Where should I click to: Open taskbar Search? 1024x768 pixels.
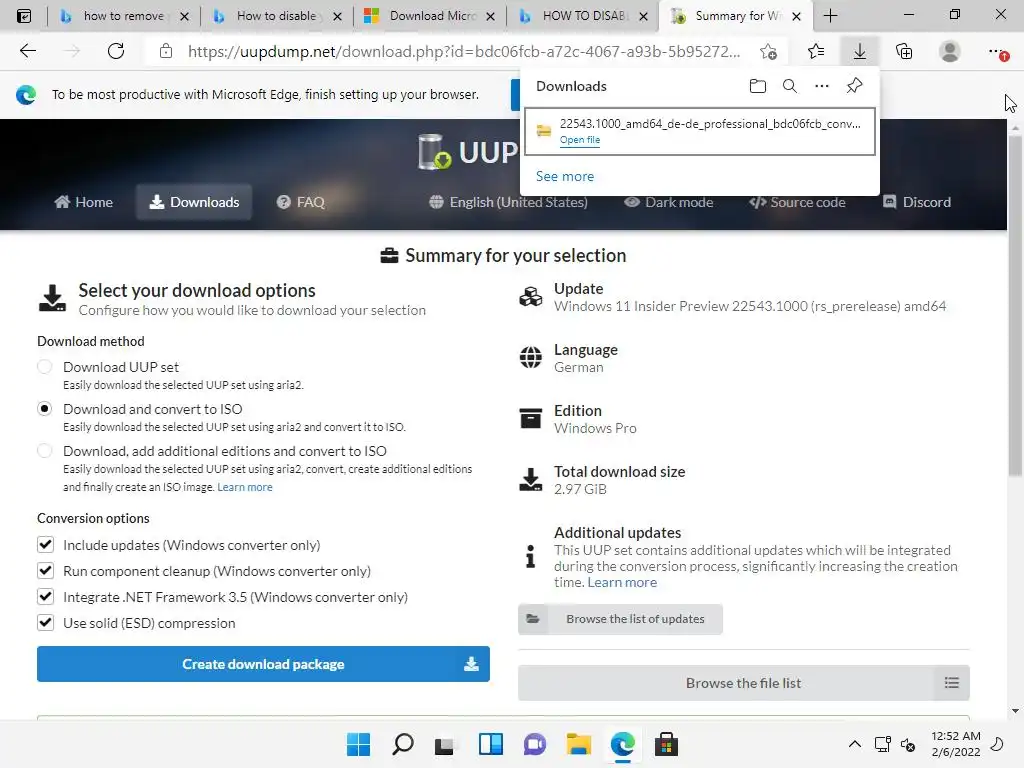click(403, 744)
